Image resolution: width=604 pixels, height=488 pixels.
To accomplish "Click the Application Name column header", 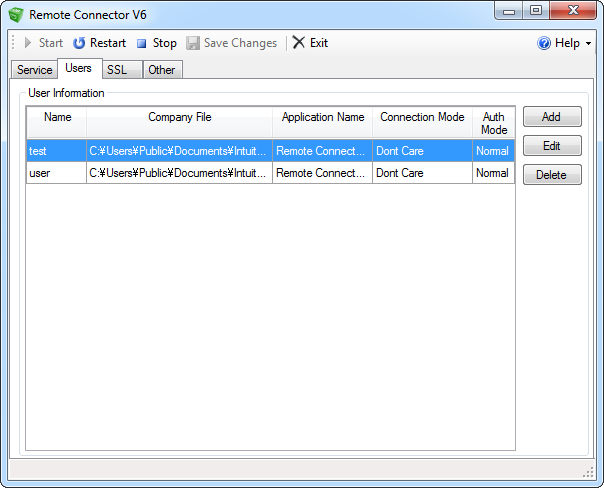I will (x=322, y=117).
